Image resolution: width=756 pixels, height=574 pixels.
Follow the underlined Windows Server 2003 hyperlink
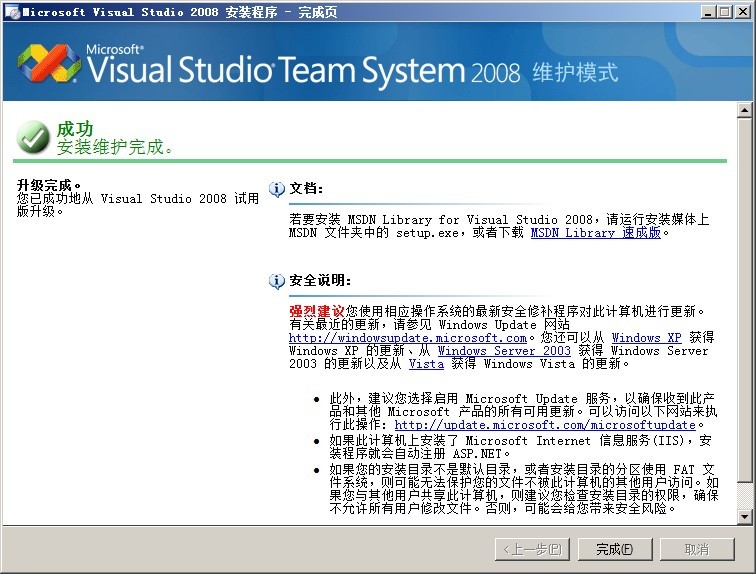pos(504,351)
